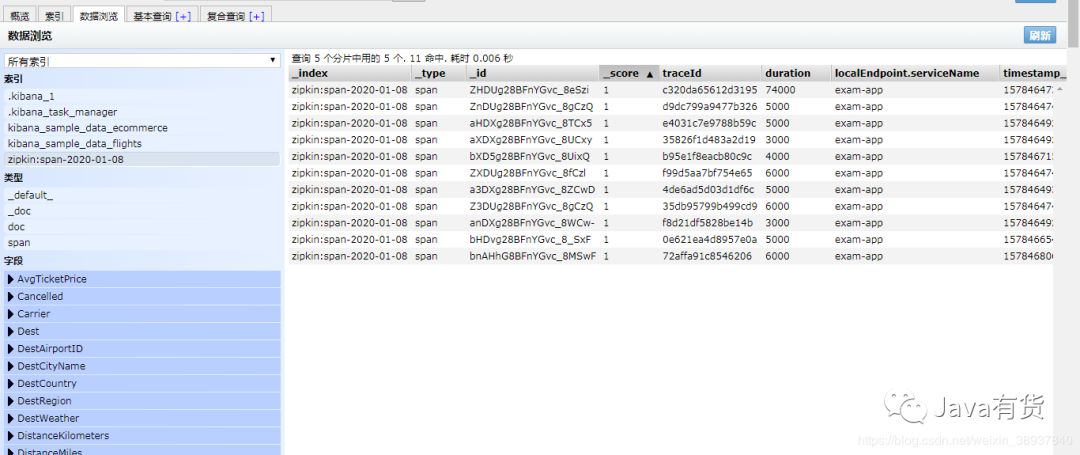Viewport: 1080px width, 455px height.
Task: Click traceId 72affa91c8546206 cell
Action: pos(706,256)
